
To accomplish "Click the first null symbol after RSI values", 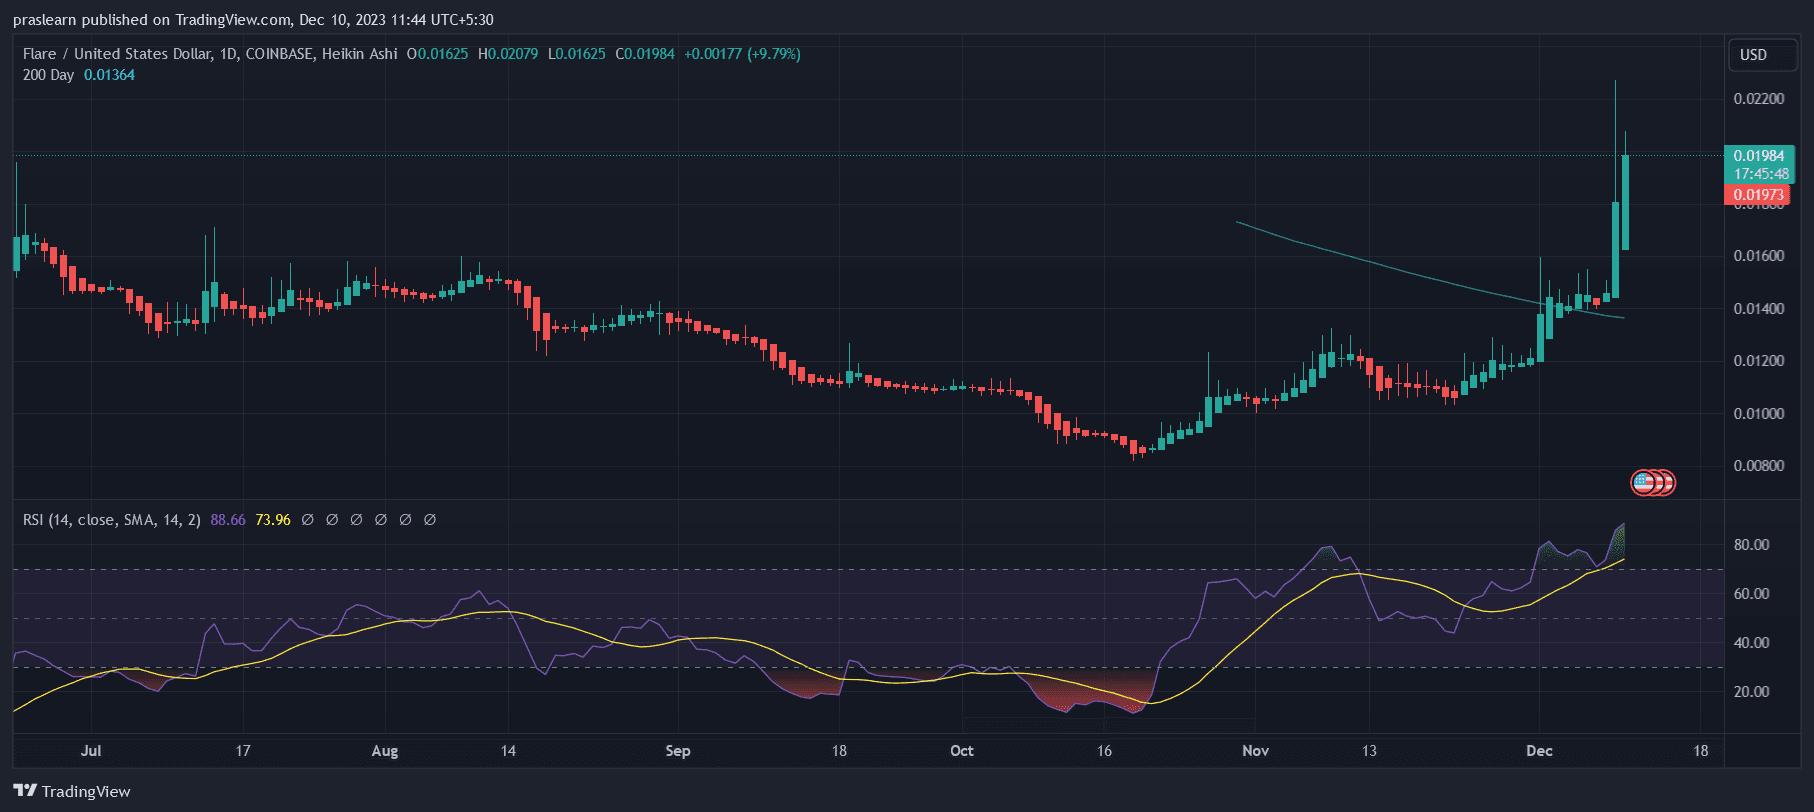I will click(x=308, y=520).
